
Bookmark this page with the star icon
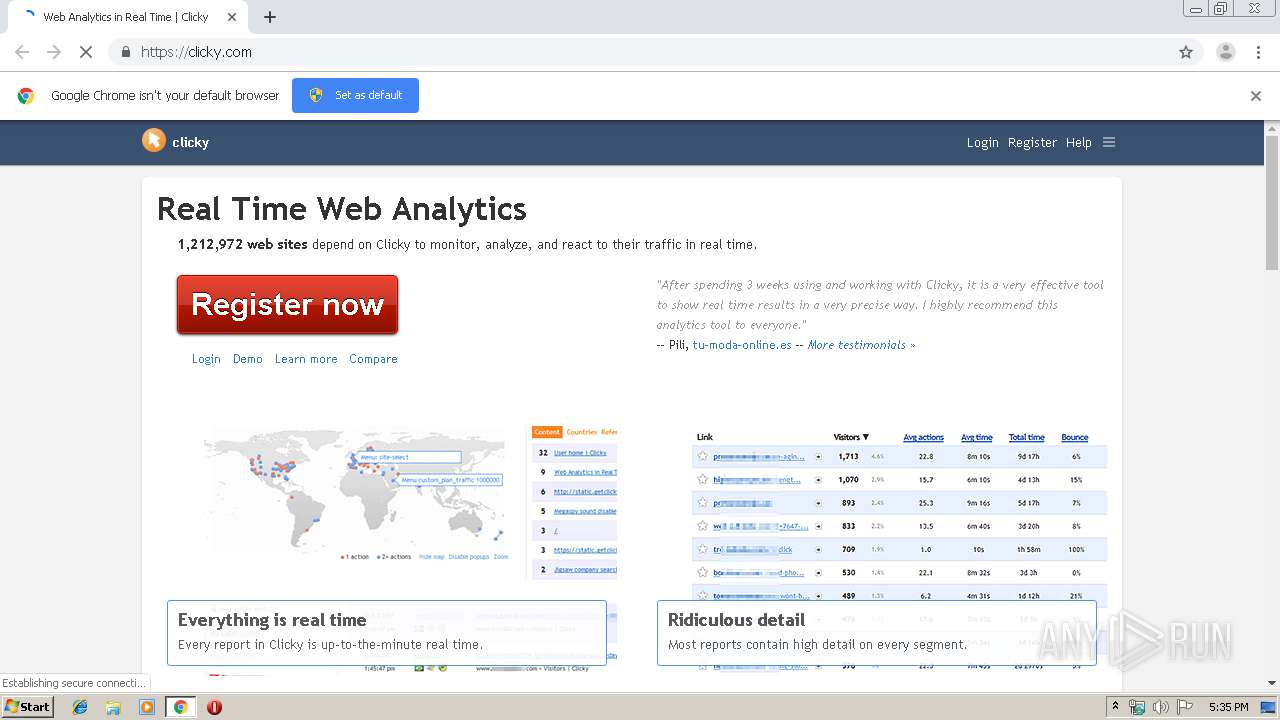(x=1186, y=52)
